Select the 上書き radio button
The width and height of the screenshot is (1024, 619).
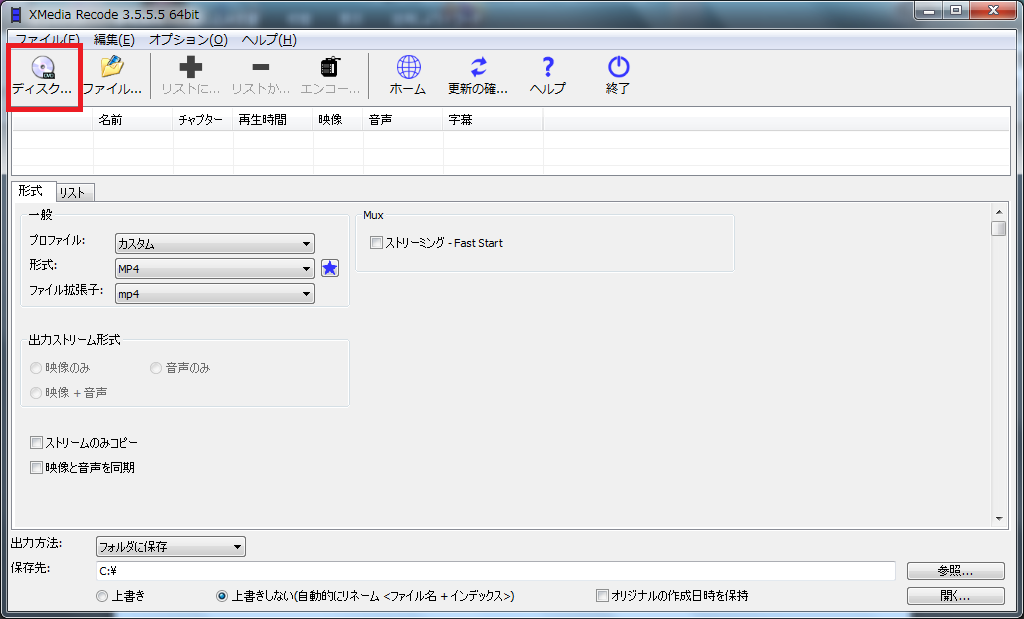click(x=101, y=595)
